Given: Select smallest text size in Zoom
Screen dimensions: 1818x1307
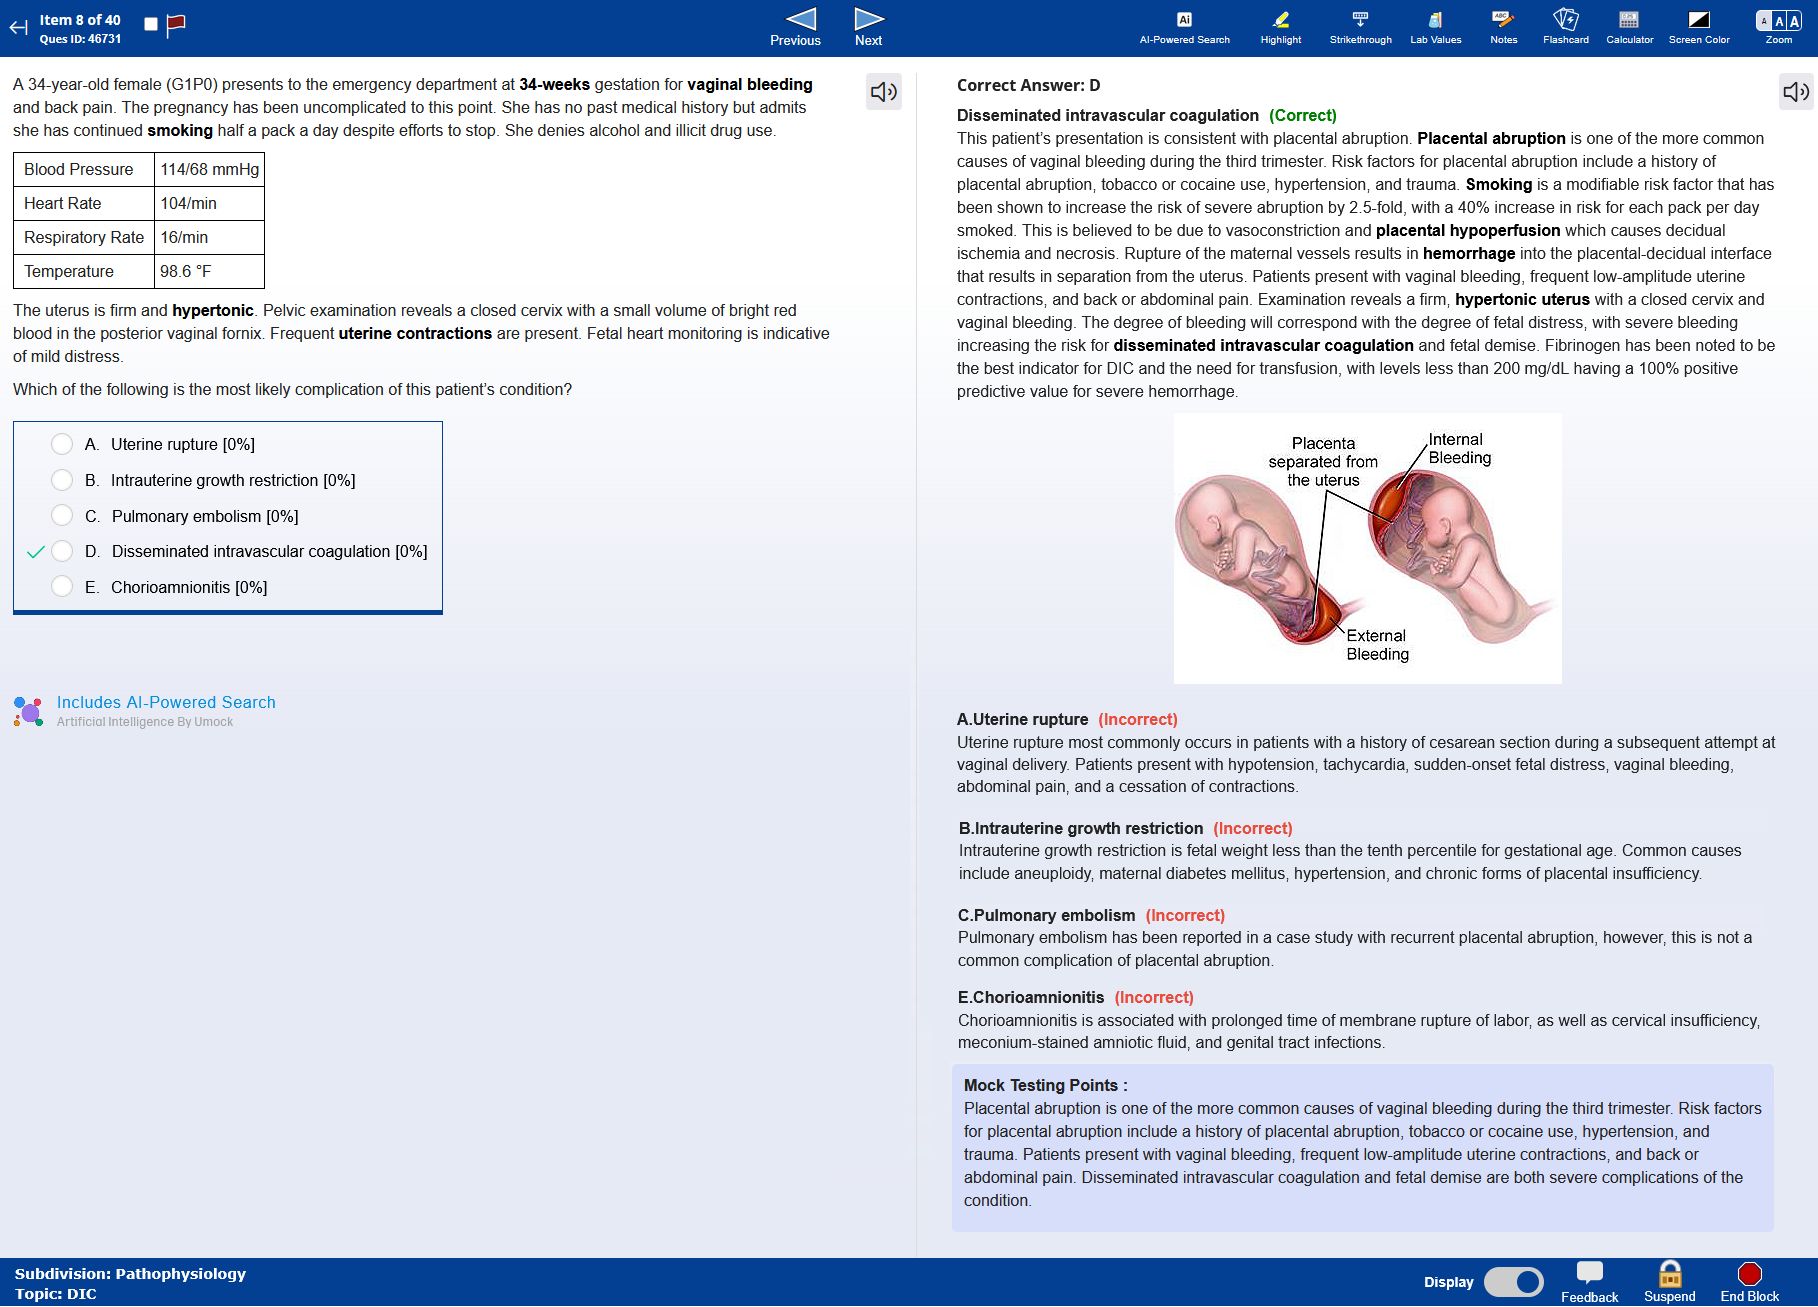Looking at the screenshot, I should 1764,21.
